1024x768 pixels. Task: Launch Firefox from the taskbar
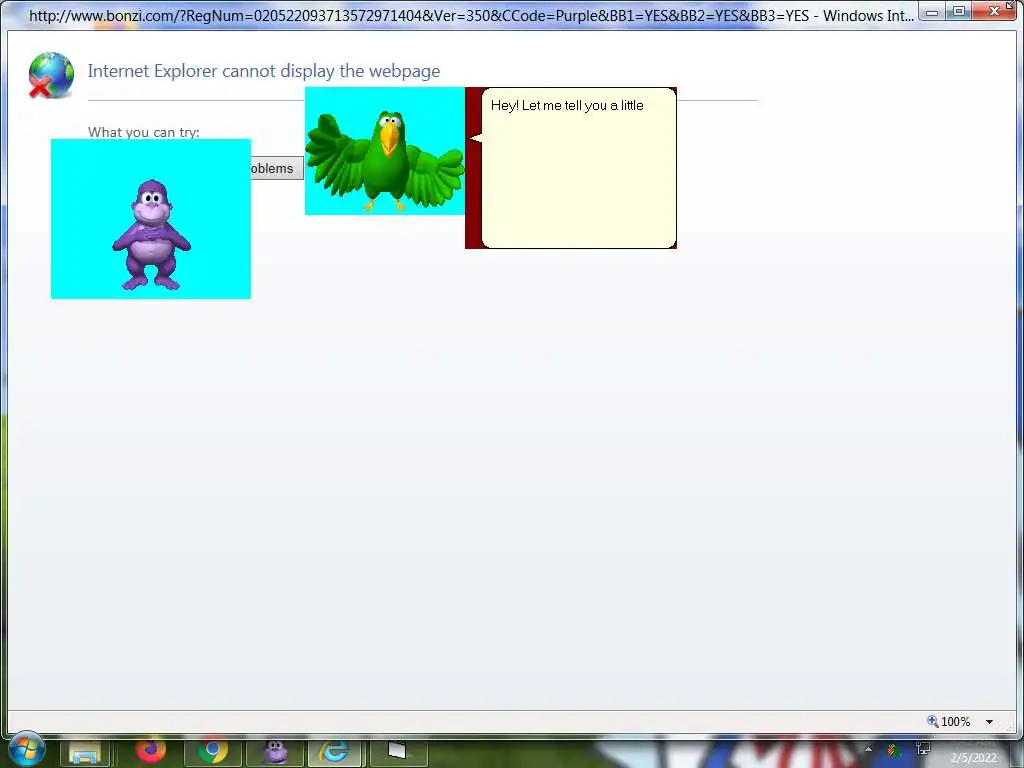pos(151,751)
